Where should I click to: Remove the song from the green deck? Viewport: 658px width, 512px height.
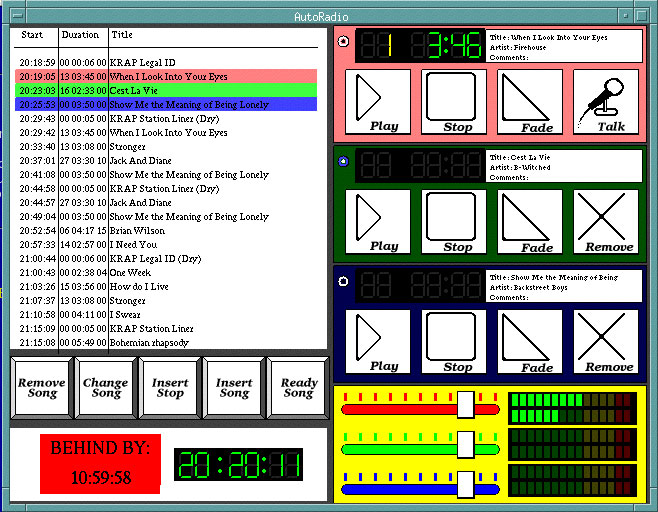(606, 221)
